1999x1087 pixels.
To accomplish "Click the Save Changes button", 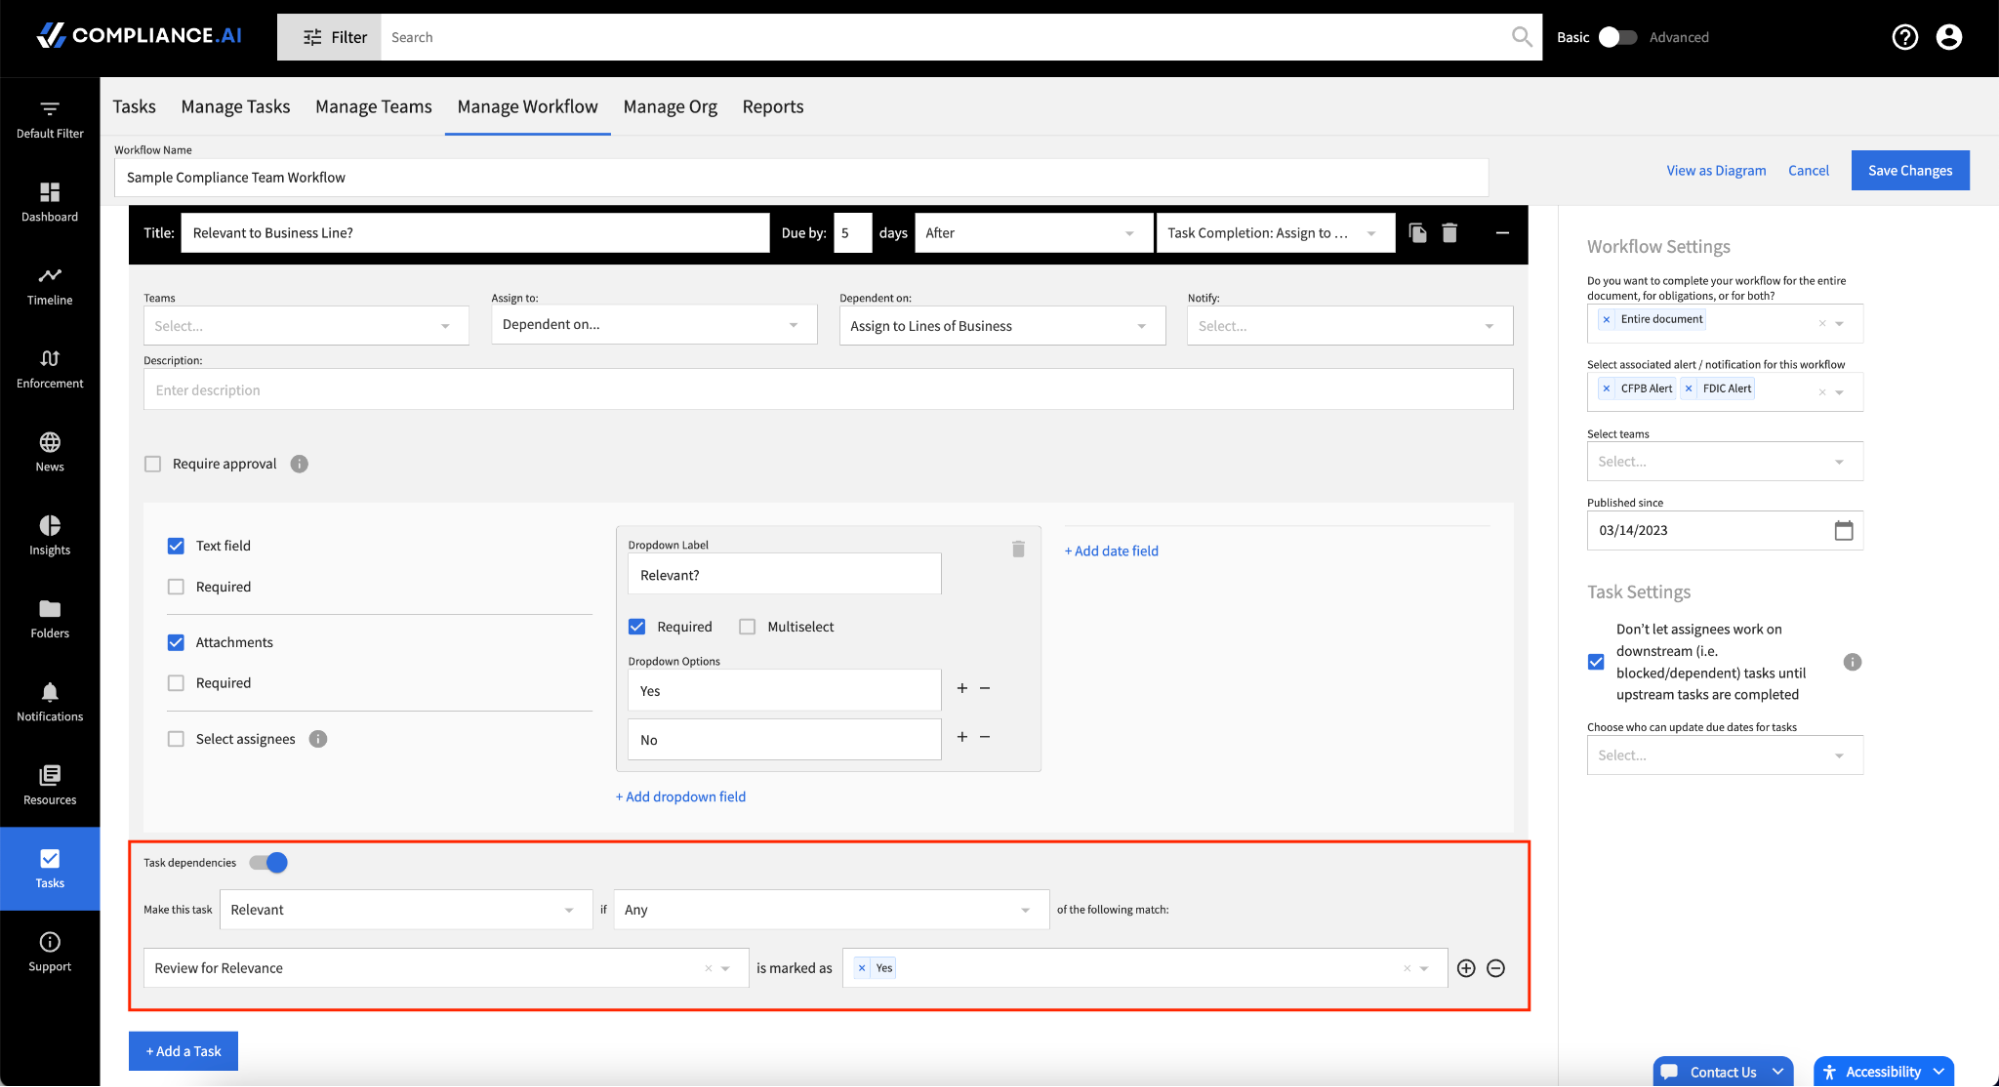I will click(x=1909, y=171).
